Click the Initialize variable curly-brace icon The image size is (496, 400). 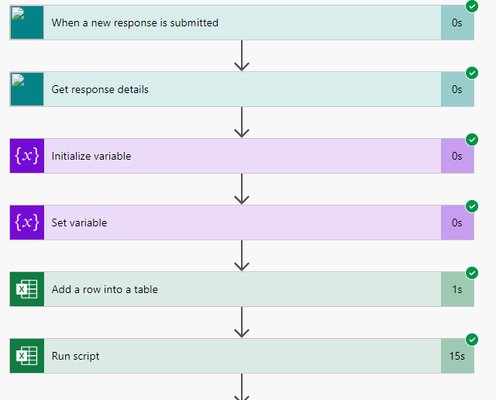point(27,156)
